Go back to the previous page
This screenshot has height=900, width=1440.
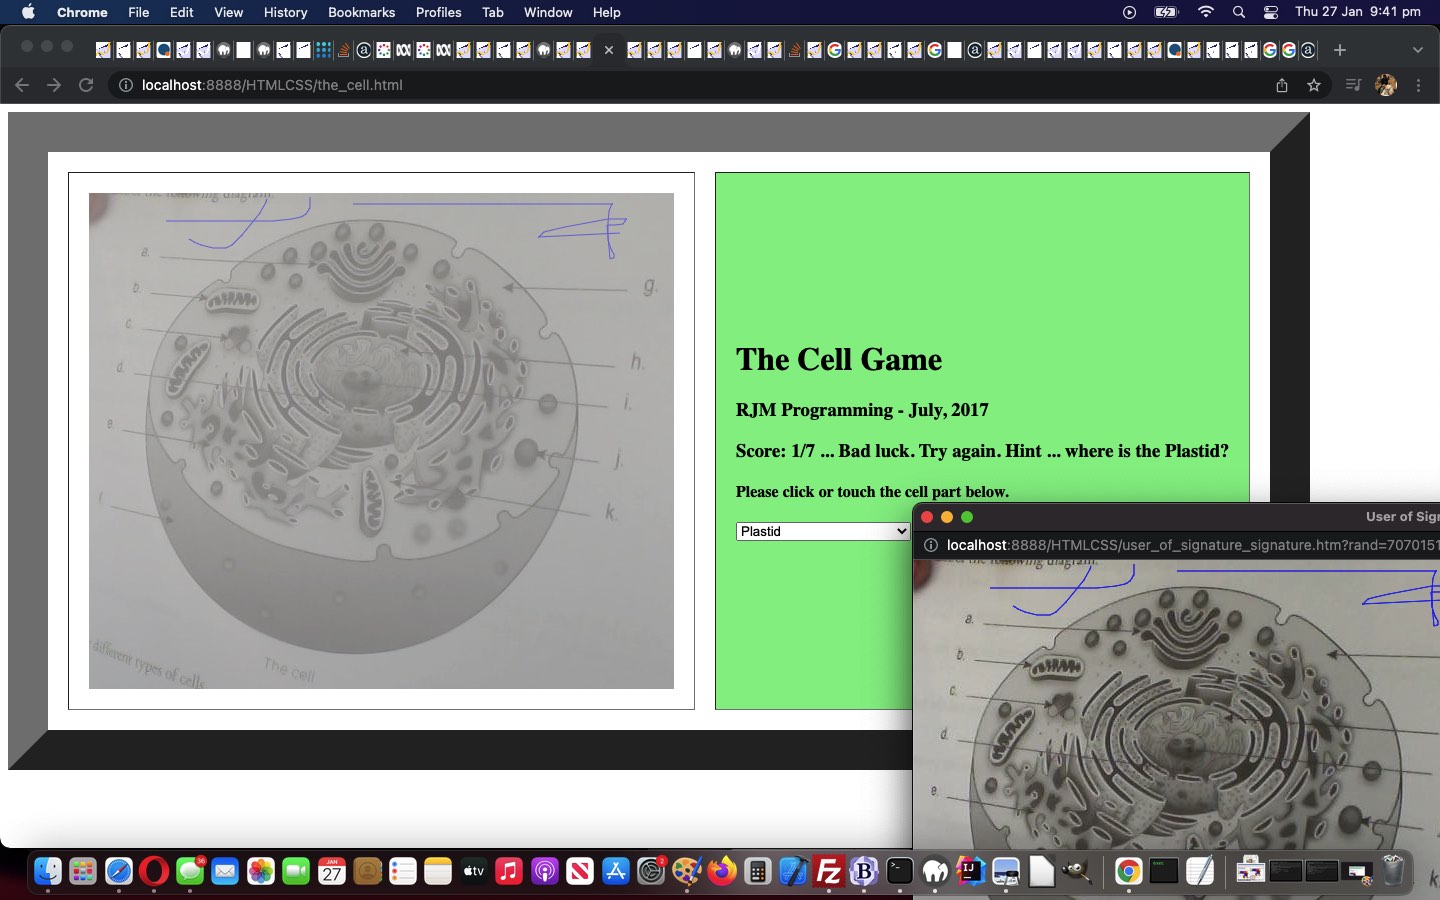tap(22, 86)
